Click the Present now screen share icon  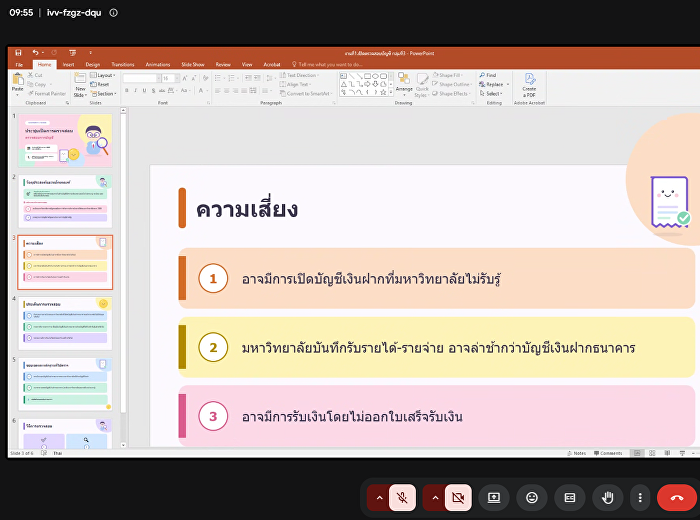tap(494, 497)
